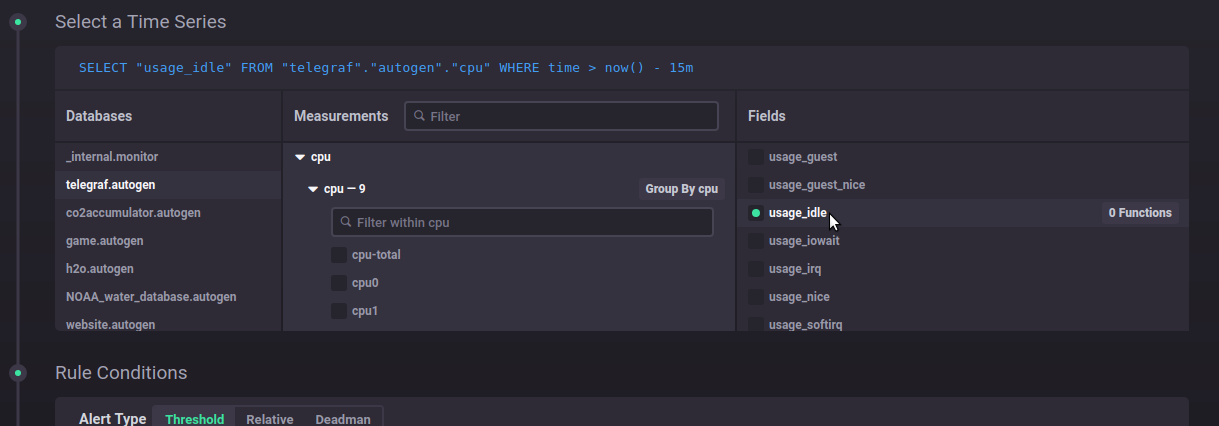Tick the cpu1 tag checkbox

click(339, 311)
